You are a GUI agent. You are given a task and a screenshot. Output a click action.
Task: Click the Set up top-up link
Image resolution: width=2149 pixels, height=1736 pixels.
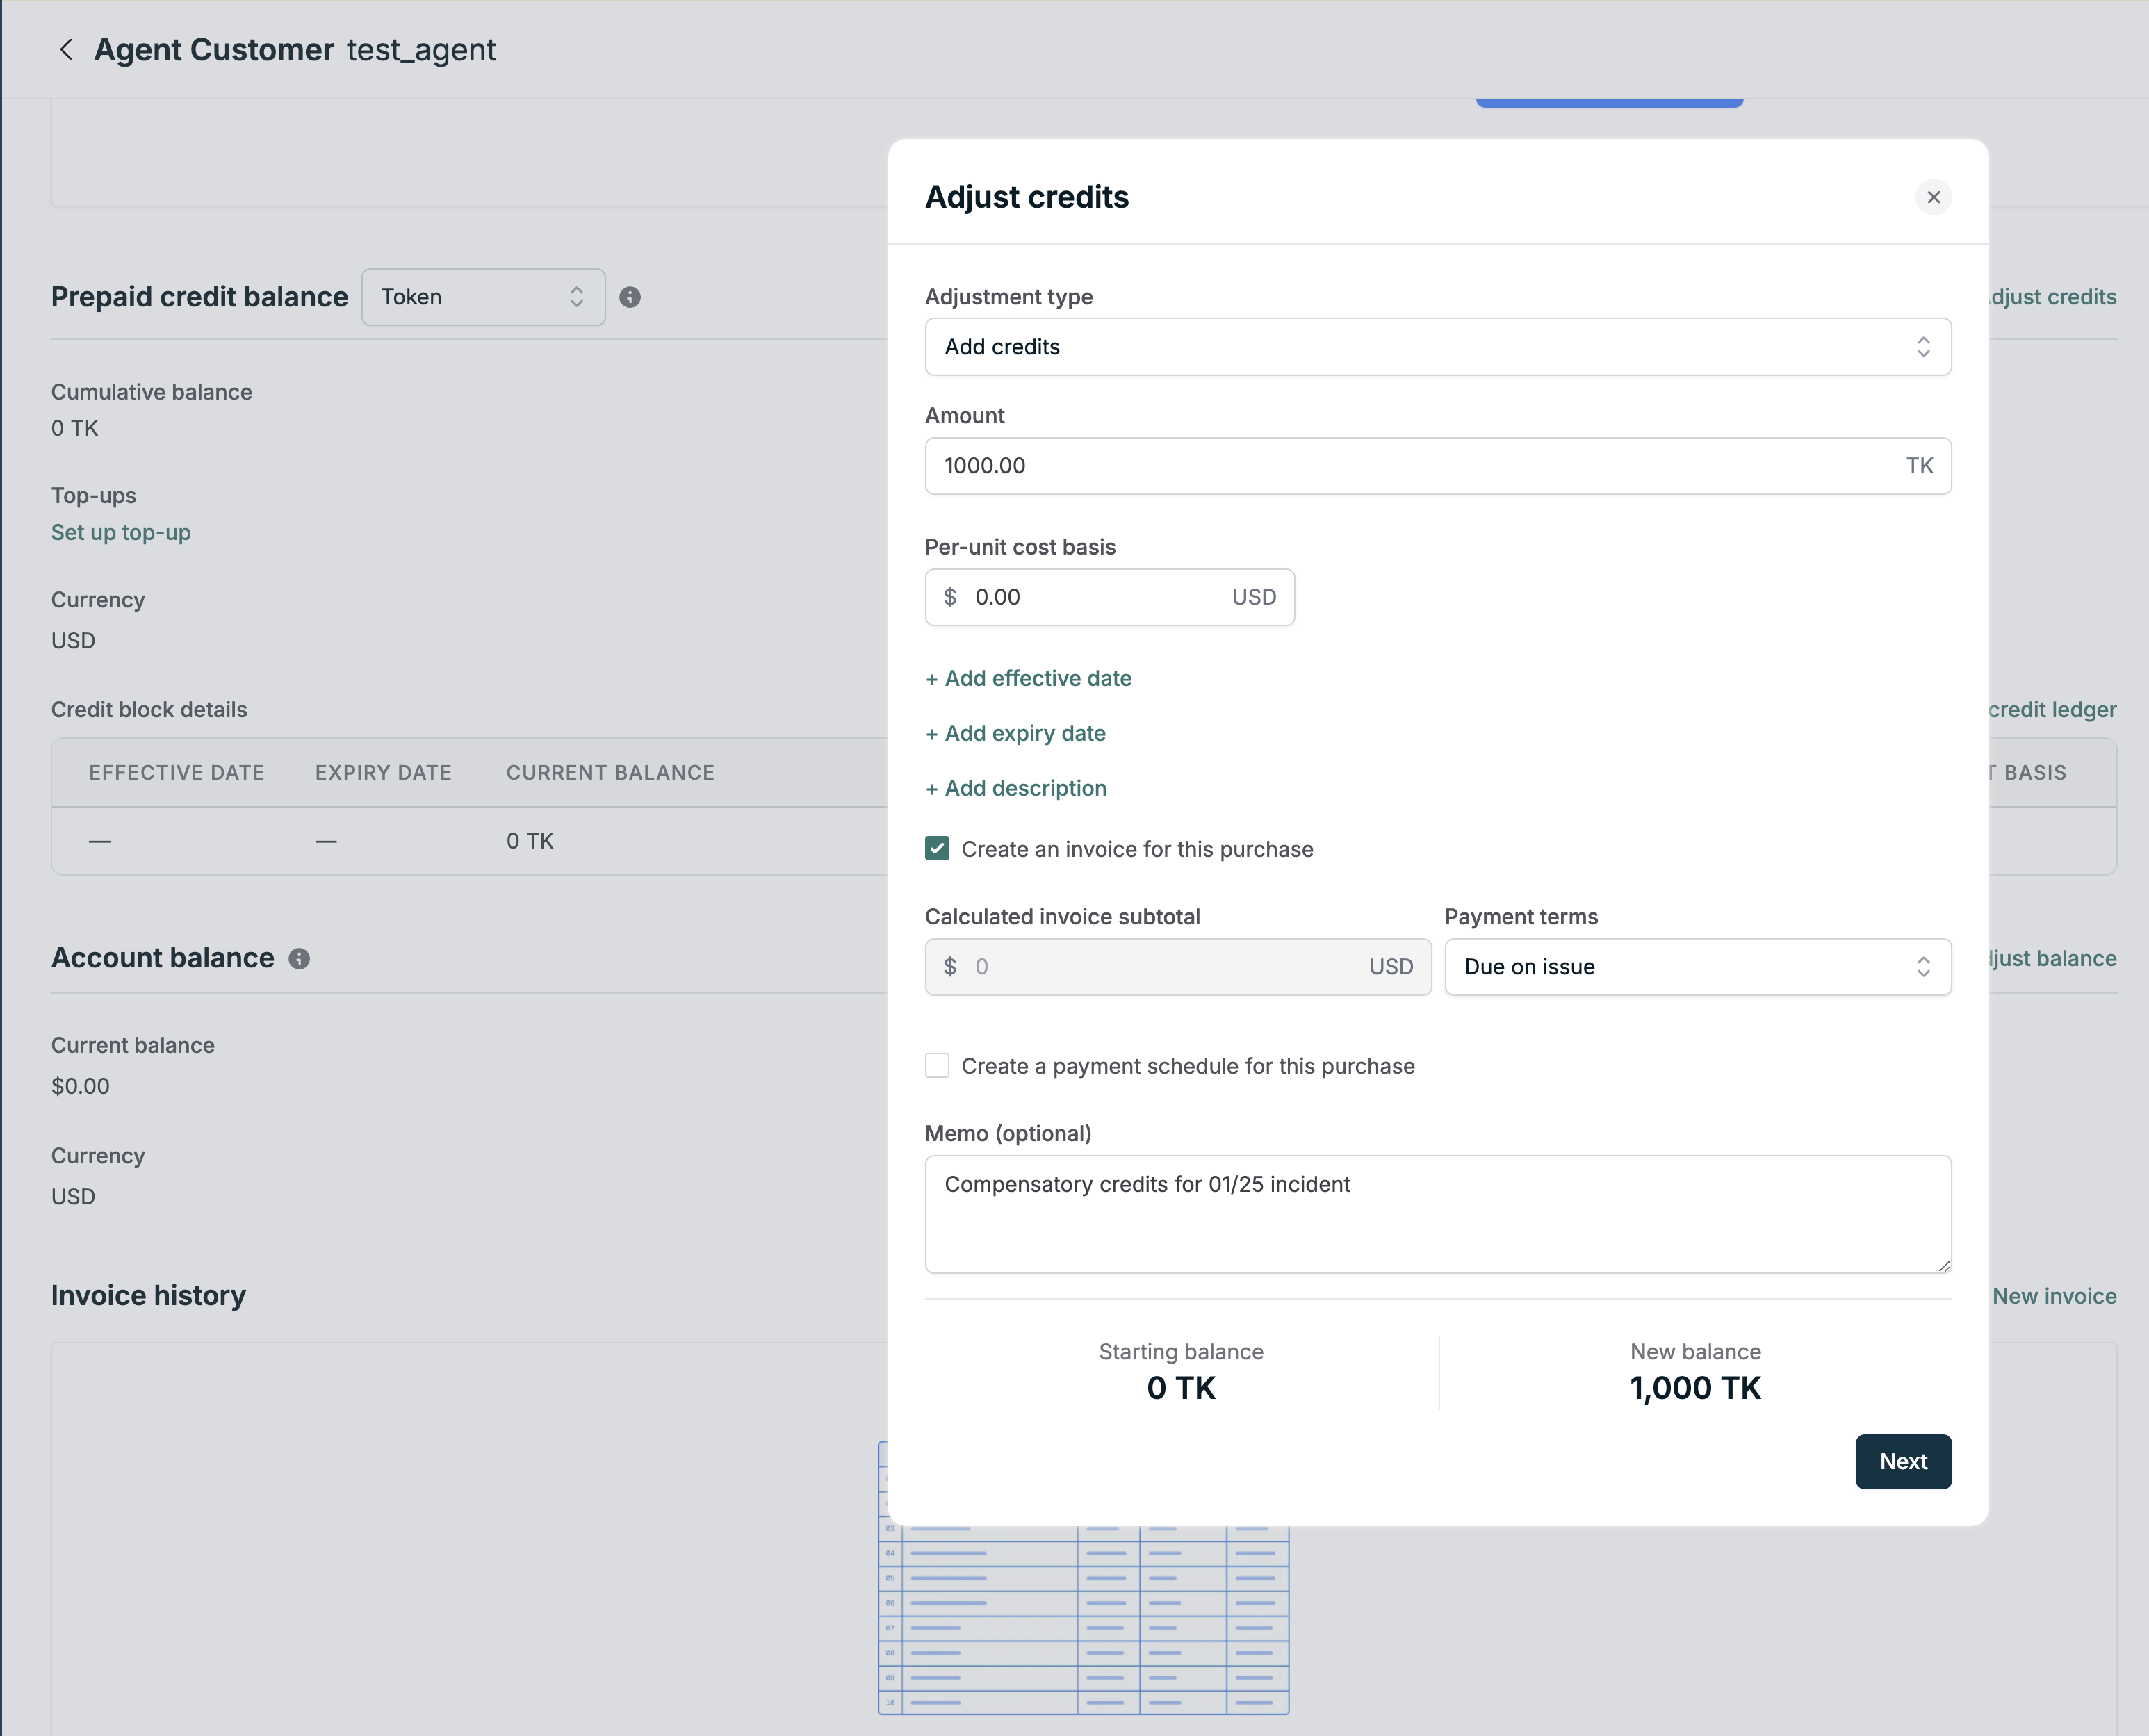click(121, 532)
